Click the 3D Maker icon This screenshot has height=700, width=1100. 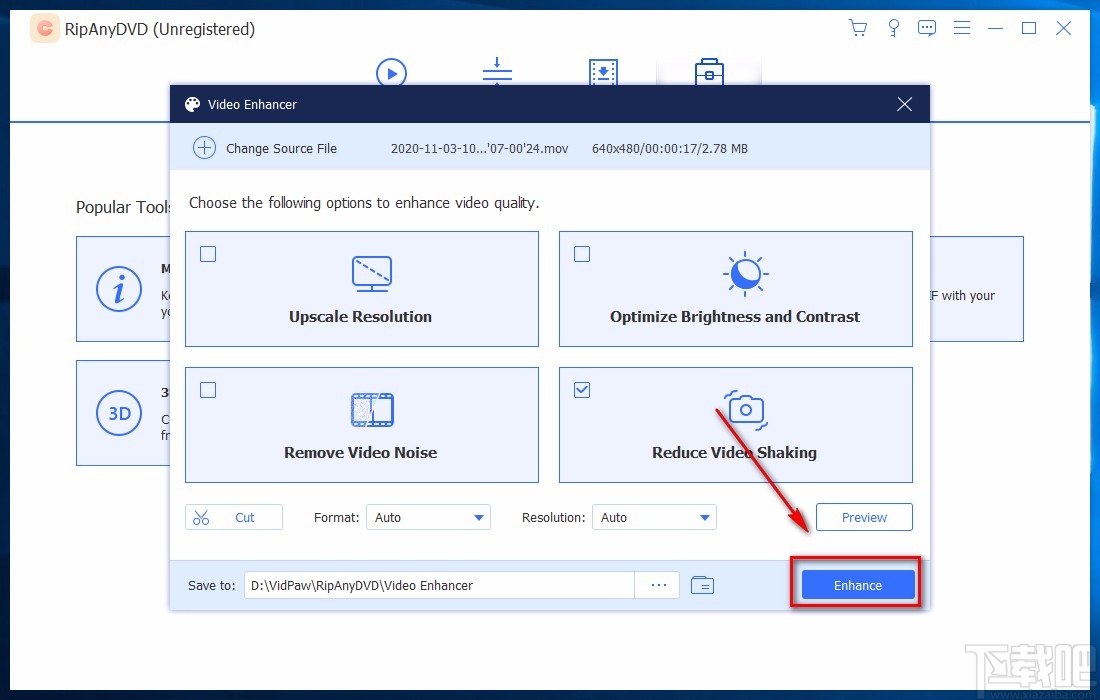point(119,413)
